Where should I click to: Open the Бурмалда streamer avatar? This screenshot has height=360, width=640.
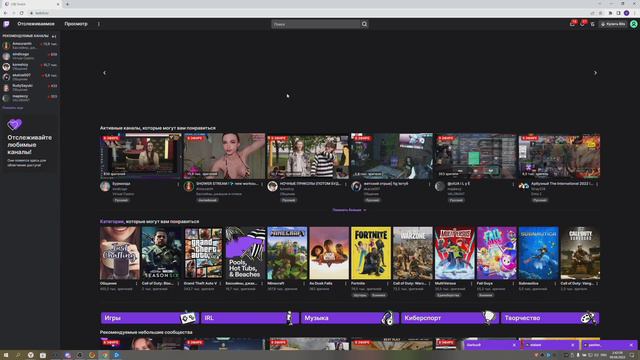[105, 187]
